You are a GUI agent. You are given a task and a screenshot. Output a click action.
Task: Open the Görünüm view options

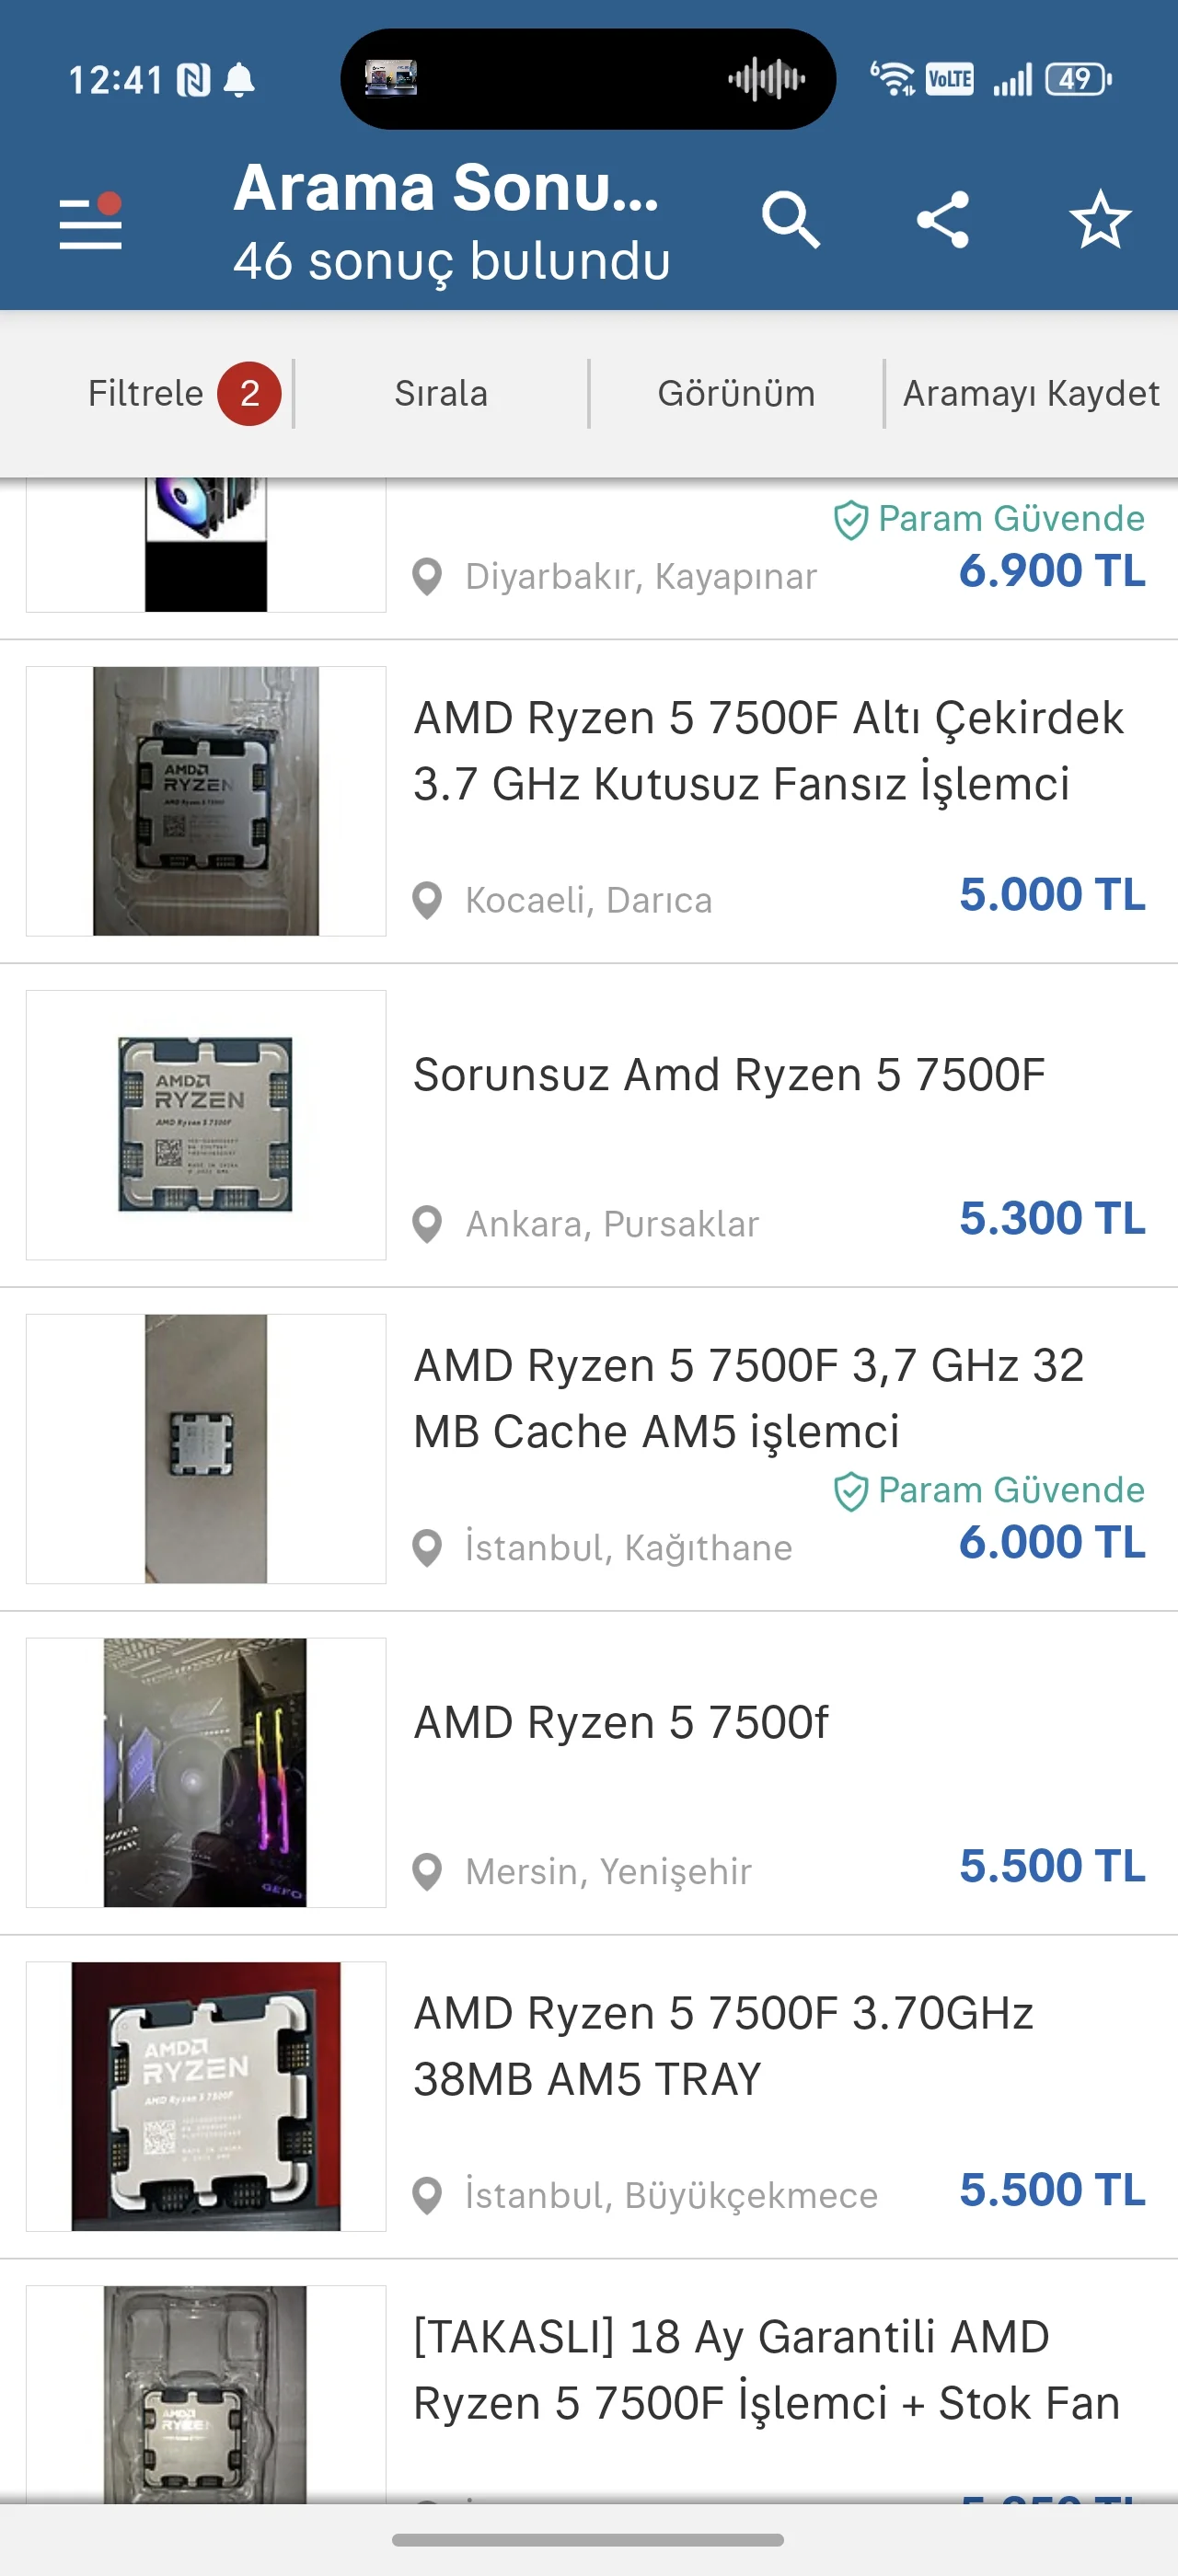click(736, 393)
